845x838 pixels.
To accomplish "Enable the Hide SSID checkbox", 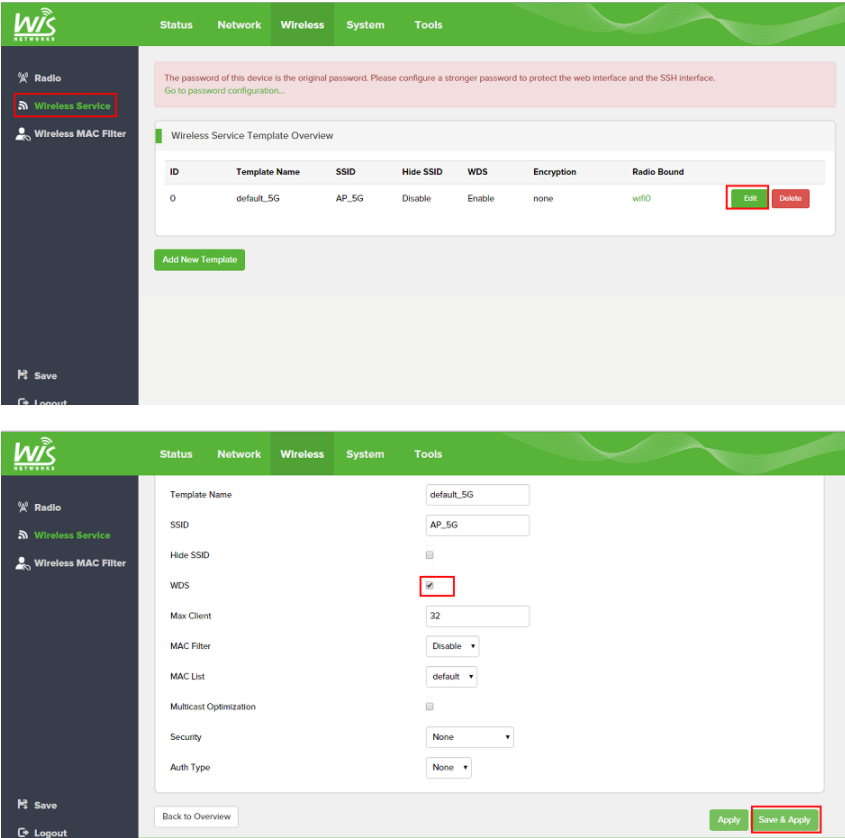I will click(x=430, y=555).
